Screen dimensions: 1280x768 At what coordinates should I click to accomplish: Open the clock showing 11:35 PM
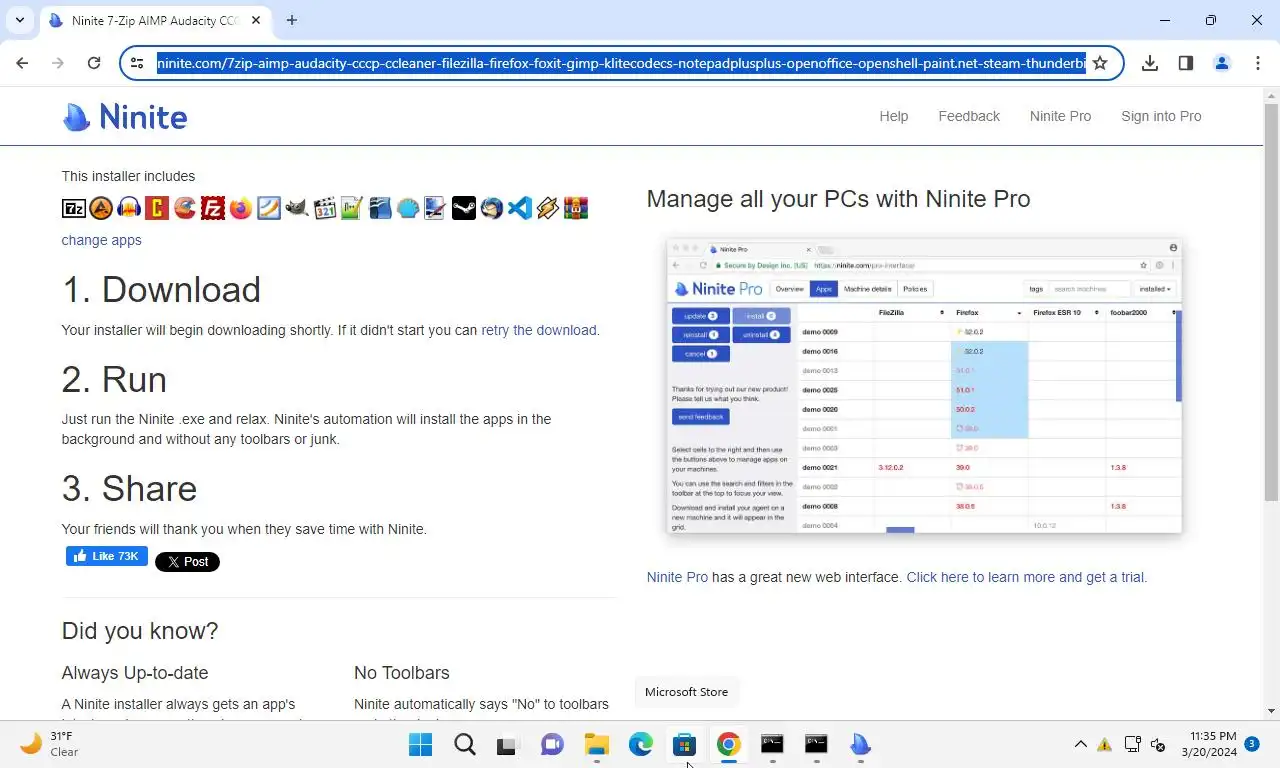(x=1209, y=744)
